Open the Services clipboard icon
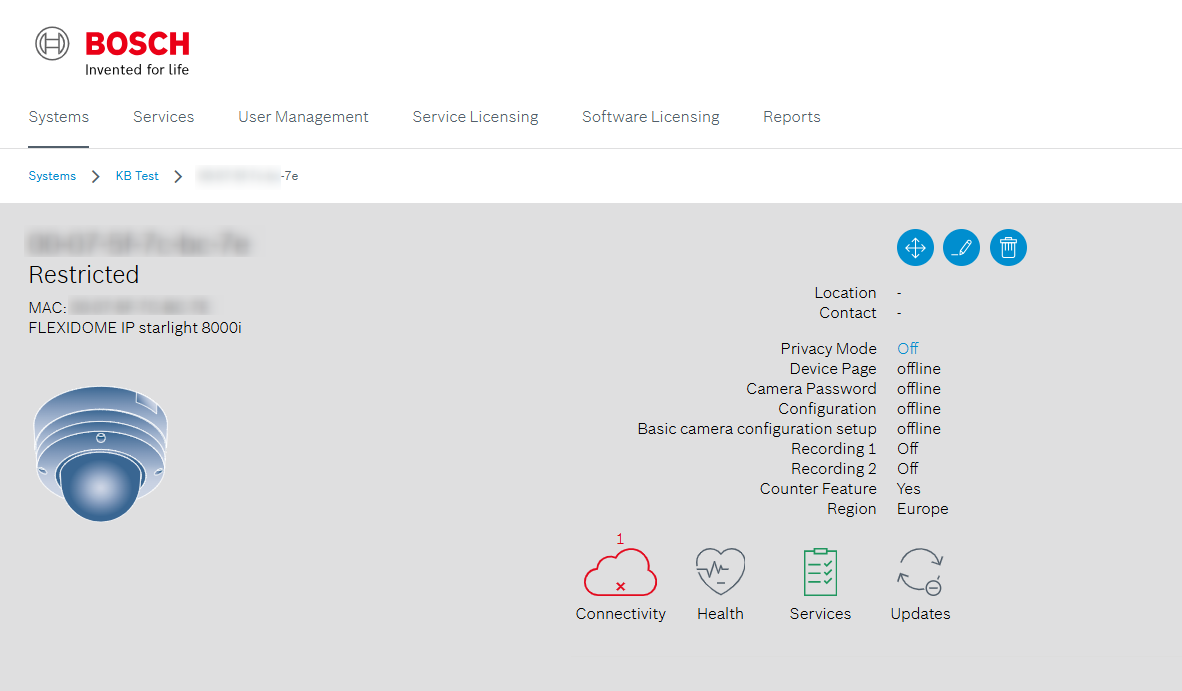This screenshot has width=1182, height=691. [820, 573]
